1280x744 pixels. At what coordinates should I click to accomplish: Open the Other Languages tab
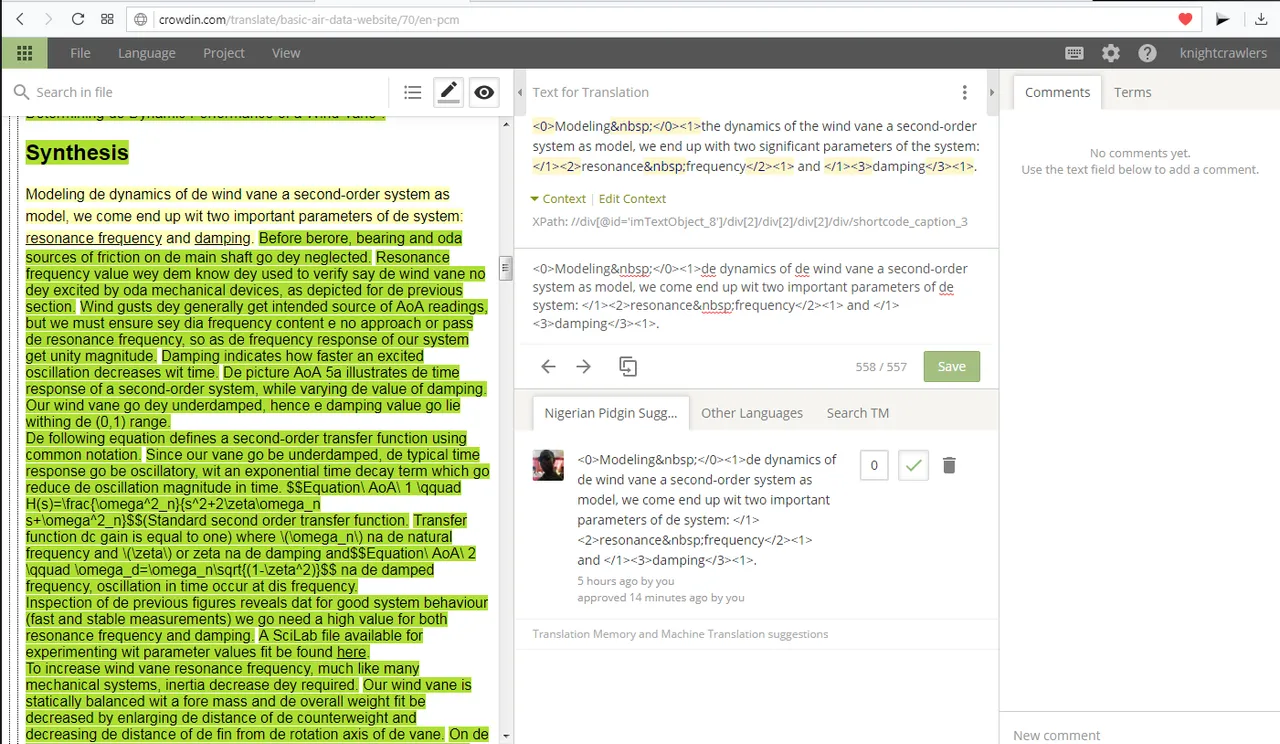click(x=752, y=413)
